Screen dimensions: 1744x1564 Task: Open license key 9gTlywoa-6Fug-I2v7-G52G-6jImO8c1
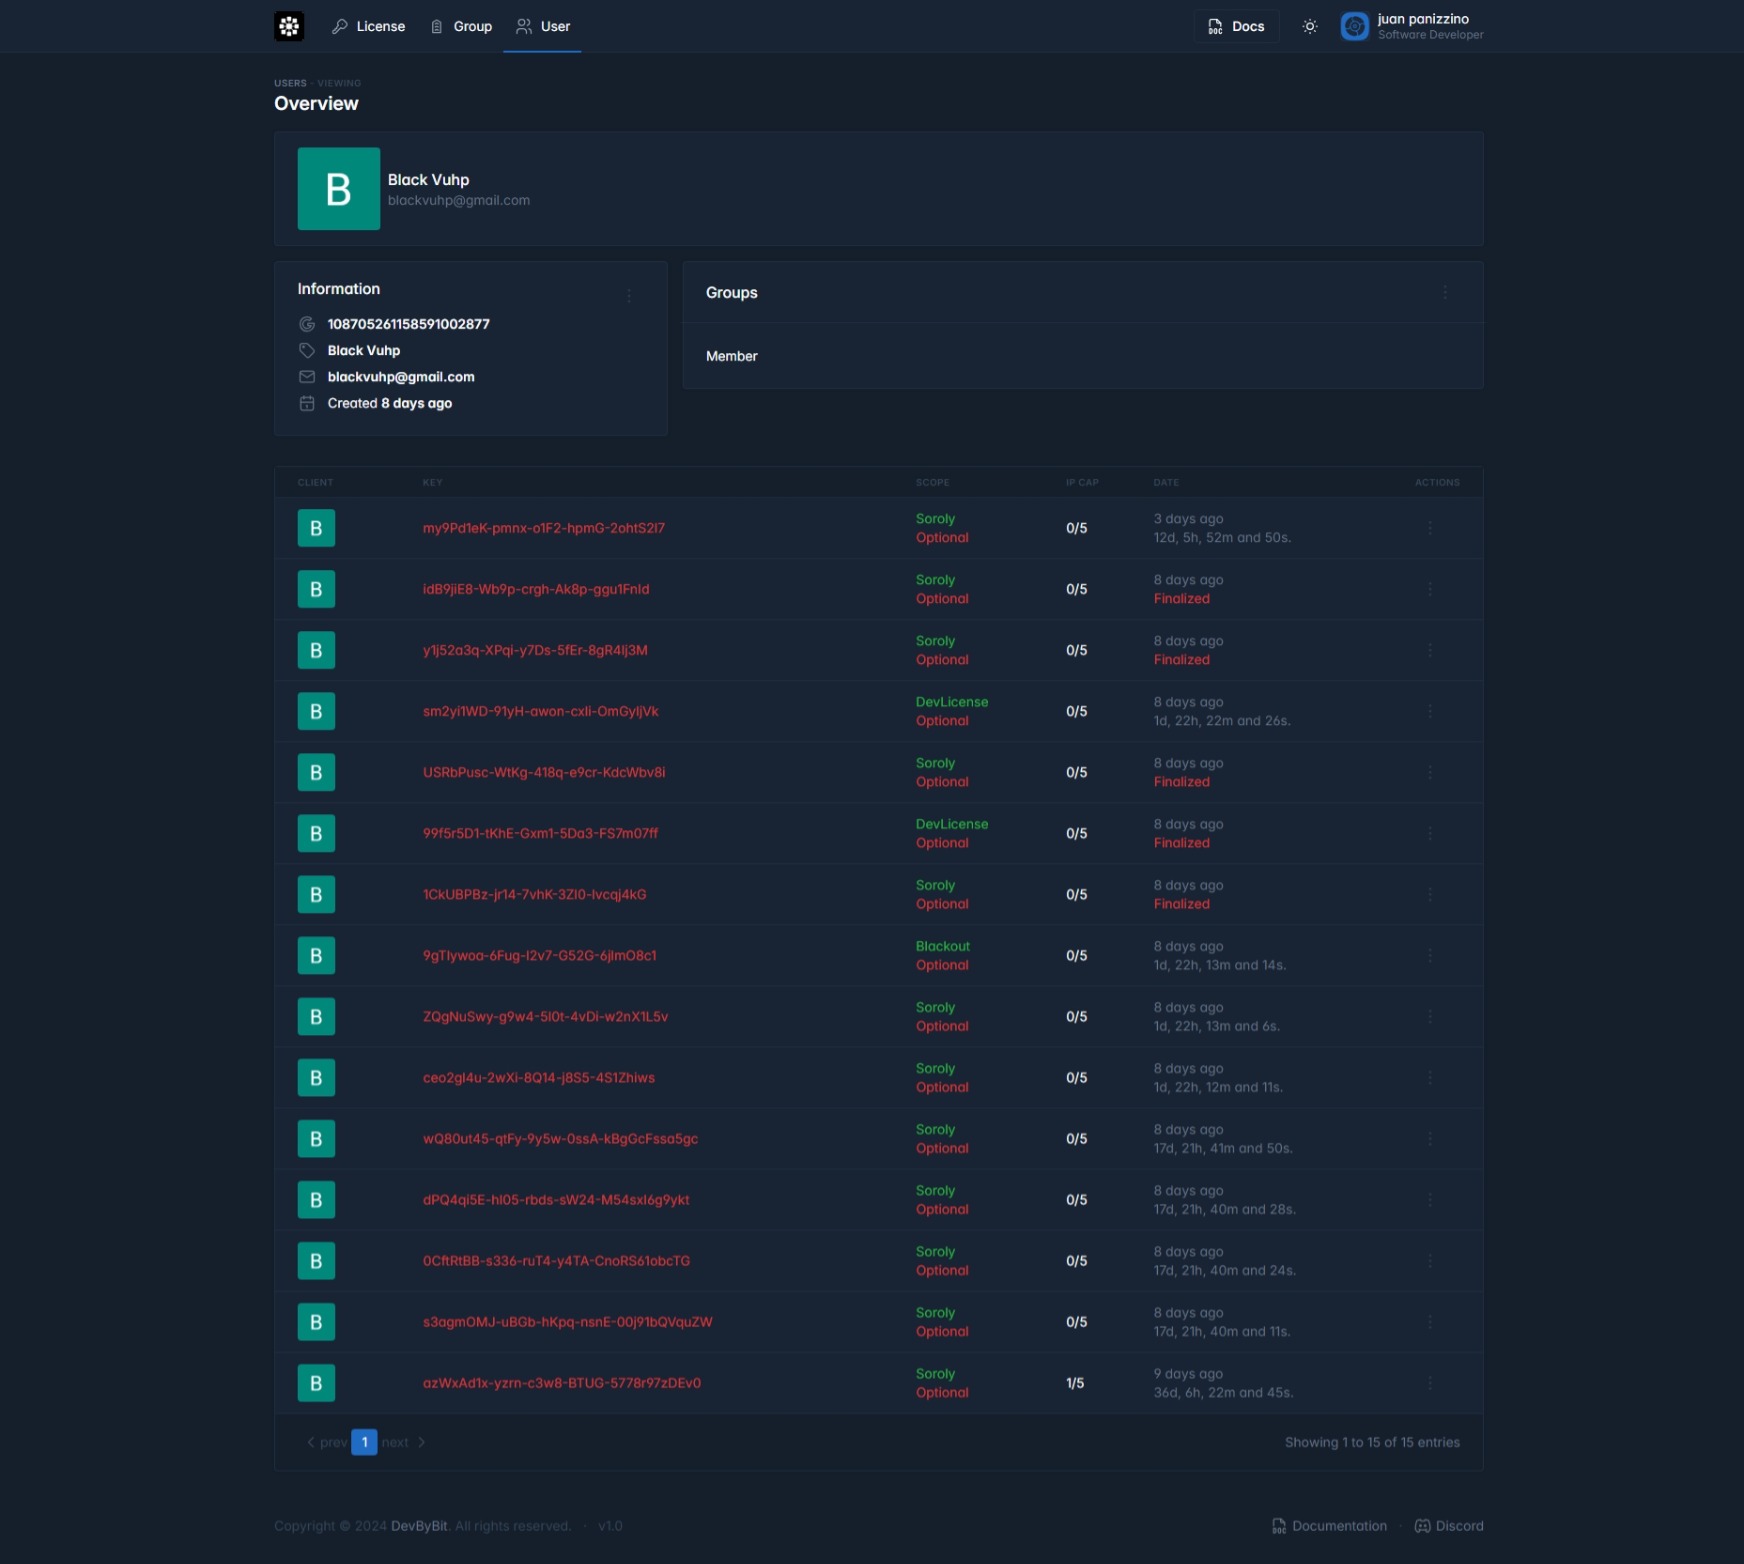coord(539,955)
